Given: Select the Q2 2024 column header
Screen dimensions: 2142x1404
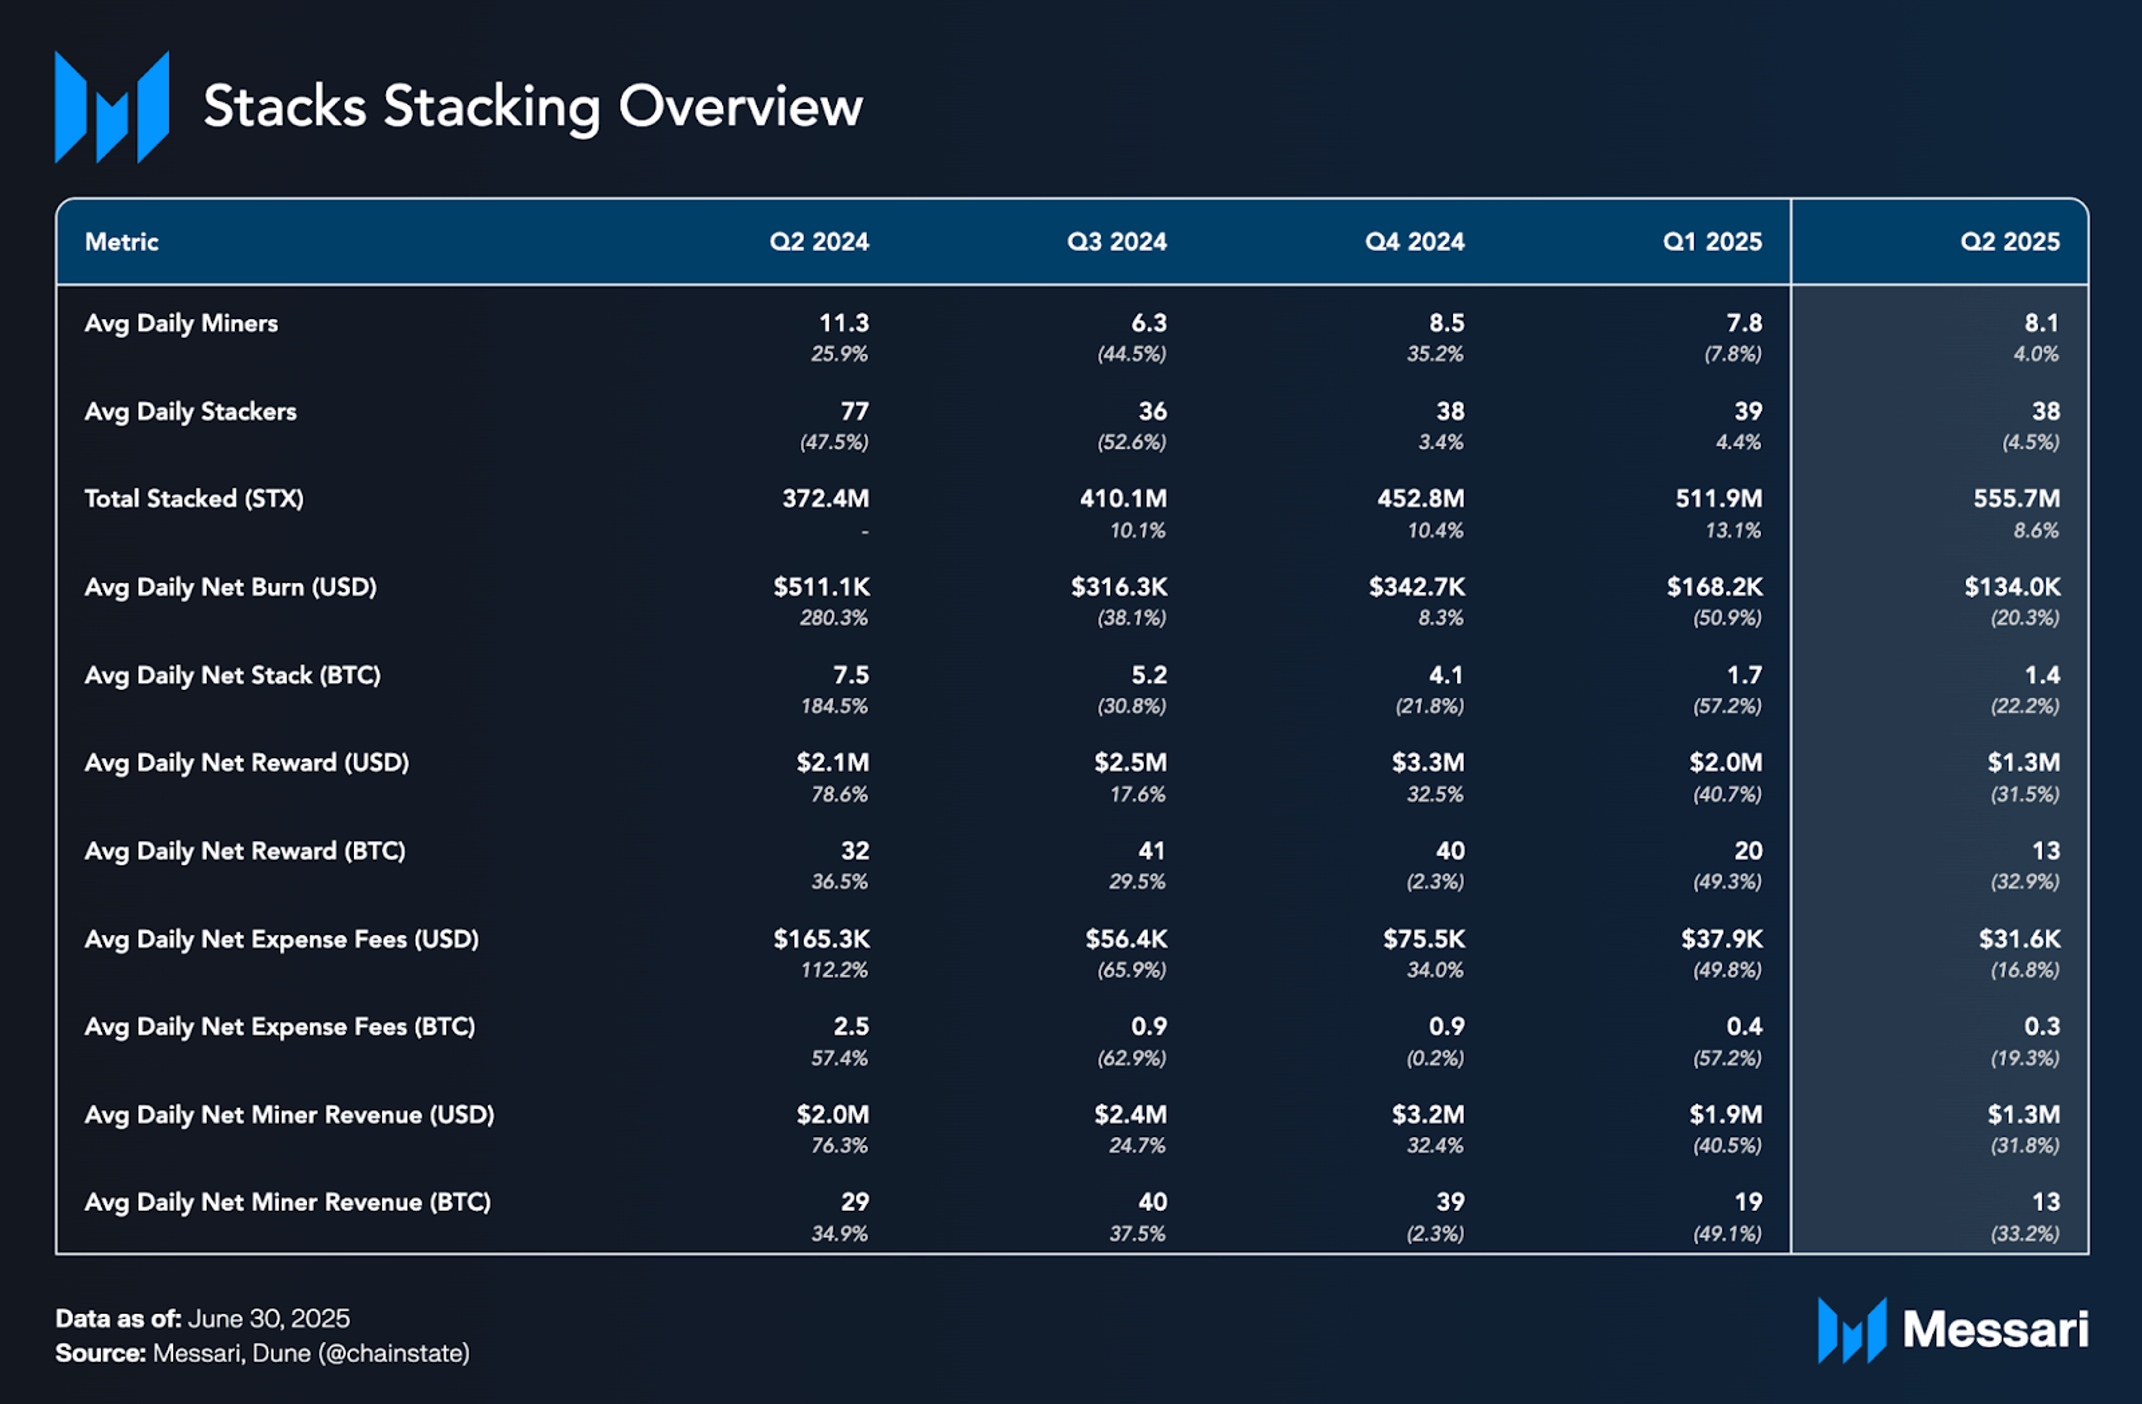Looking at the screenshot, I should 818,242.
